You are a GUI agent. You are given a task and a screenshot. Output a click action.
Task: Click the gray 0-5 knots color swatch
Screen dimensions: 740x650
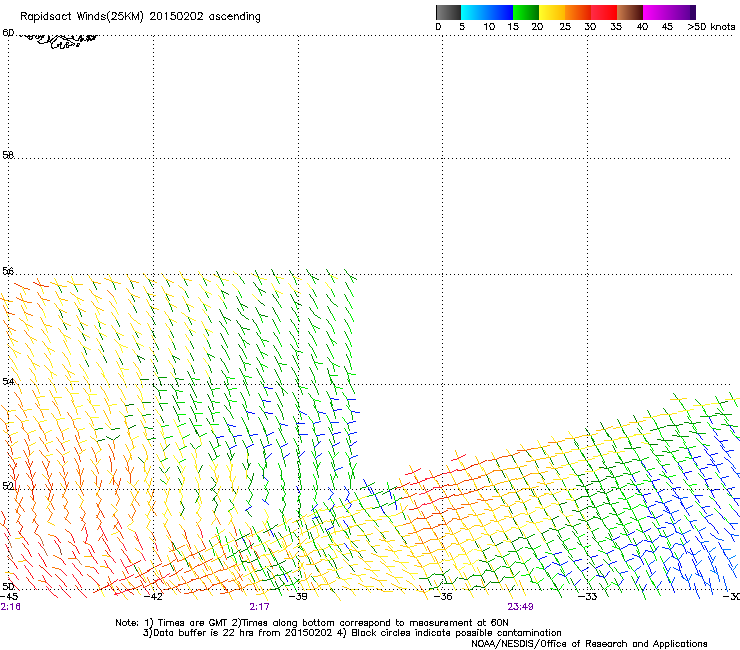tap(448, 12)
